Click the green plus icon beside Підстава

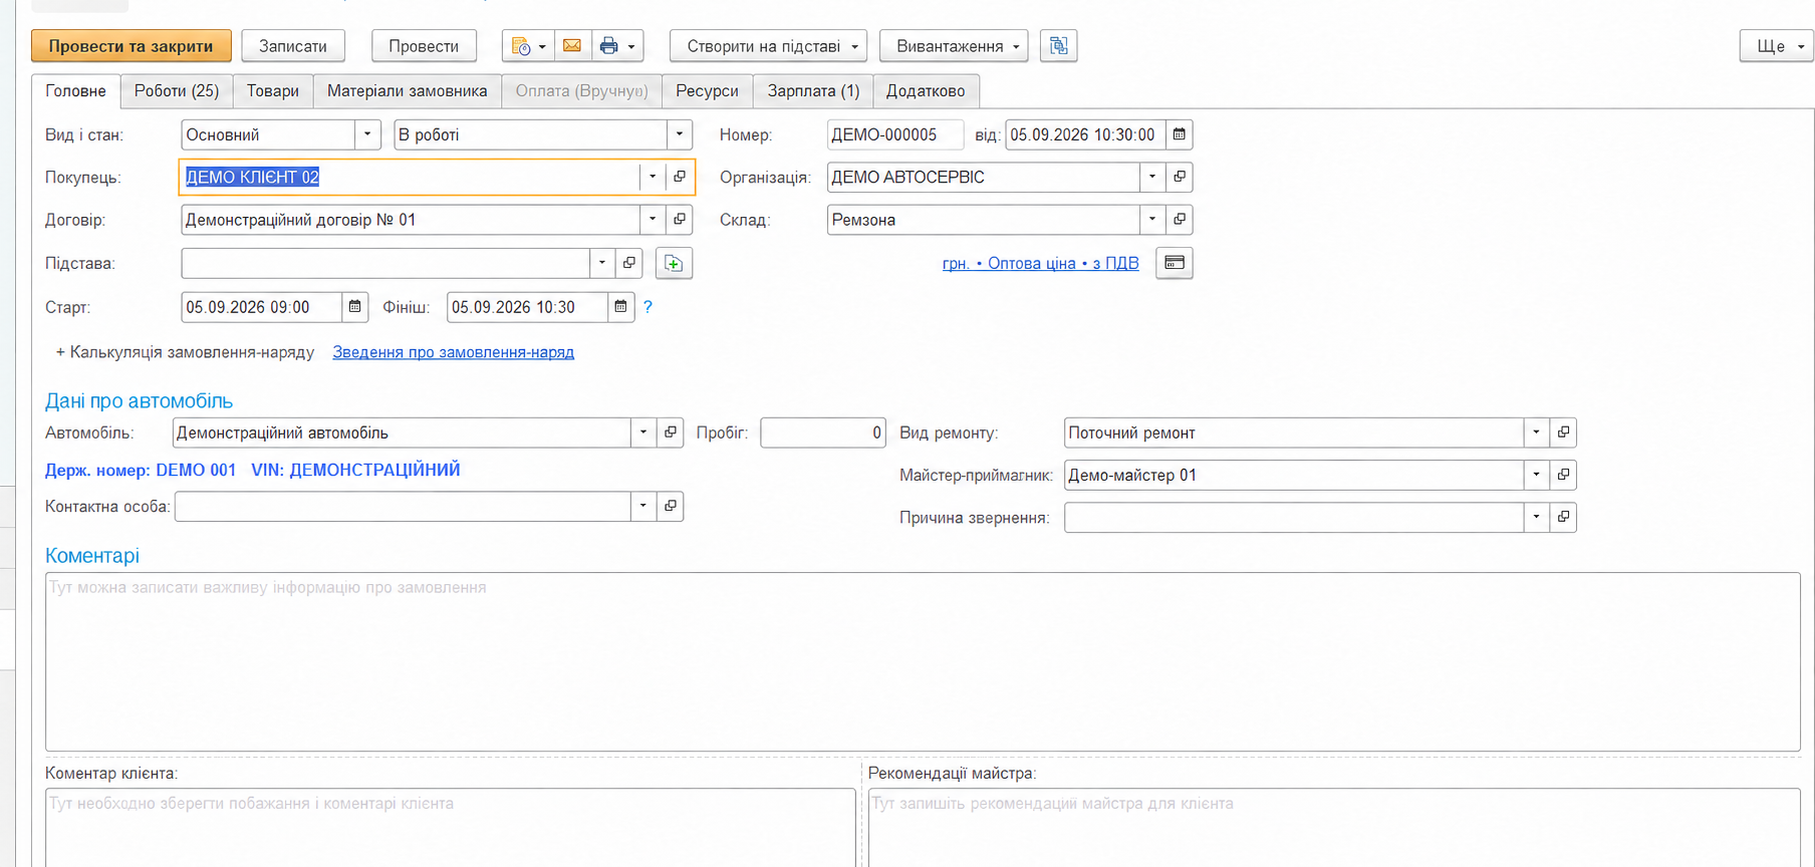click(674, 264)
